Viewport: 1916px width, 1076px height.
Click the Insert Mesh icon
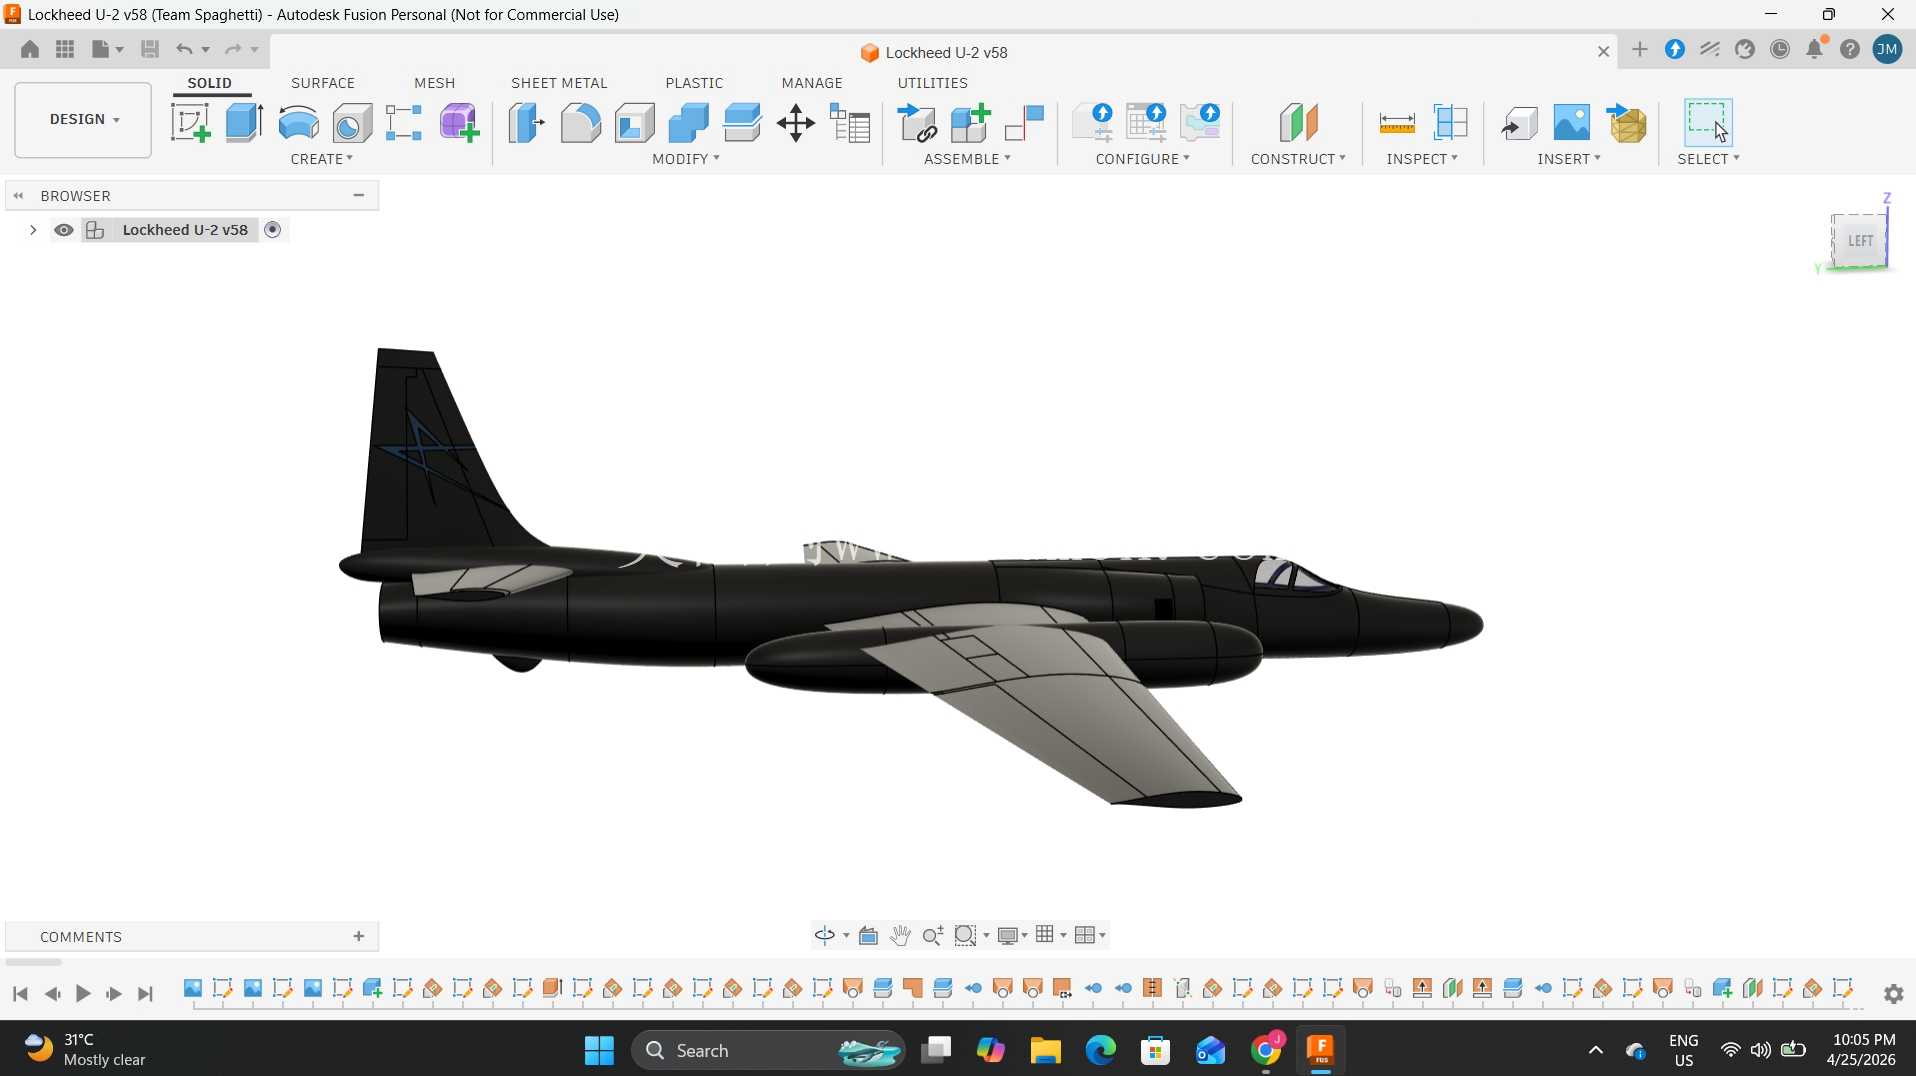(x=1627, y=123)
